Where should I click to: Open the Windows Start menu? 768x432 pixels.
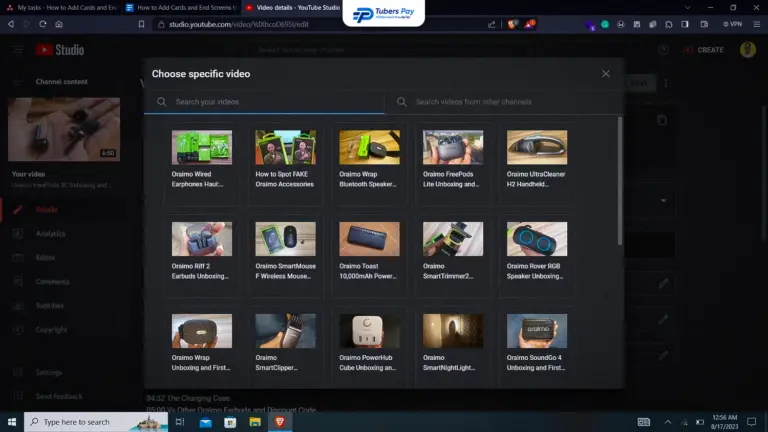(x=12, y=422)
